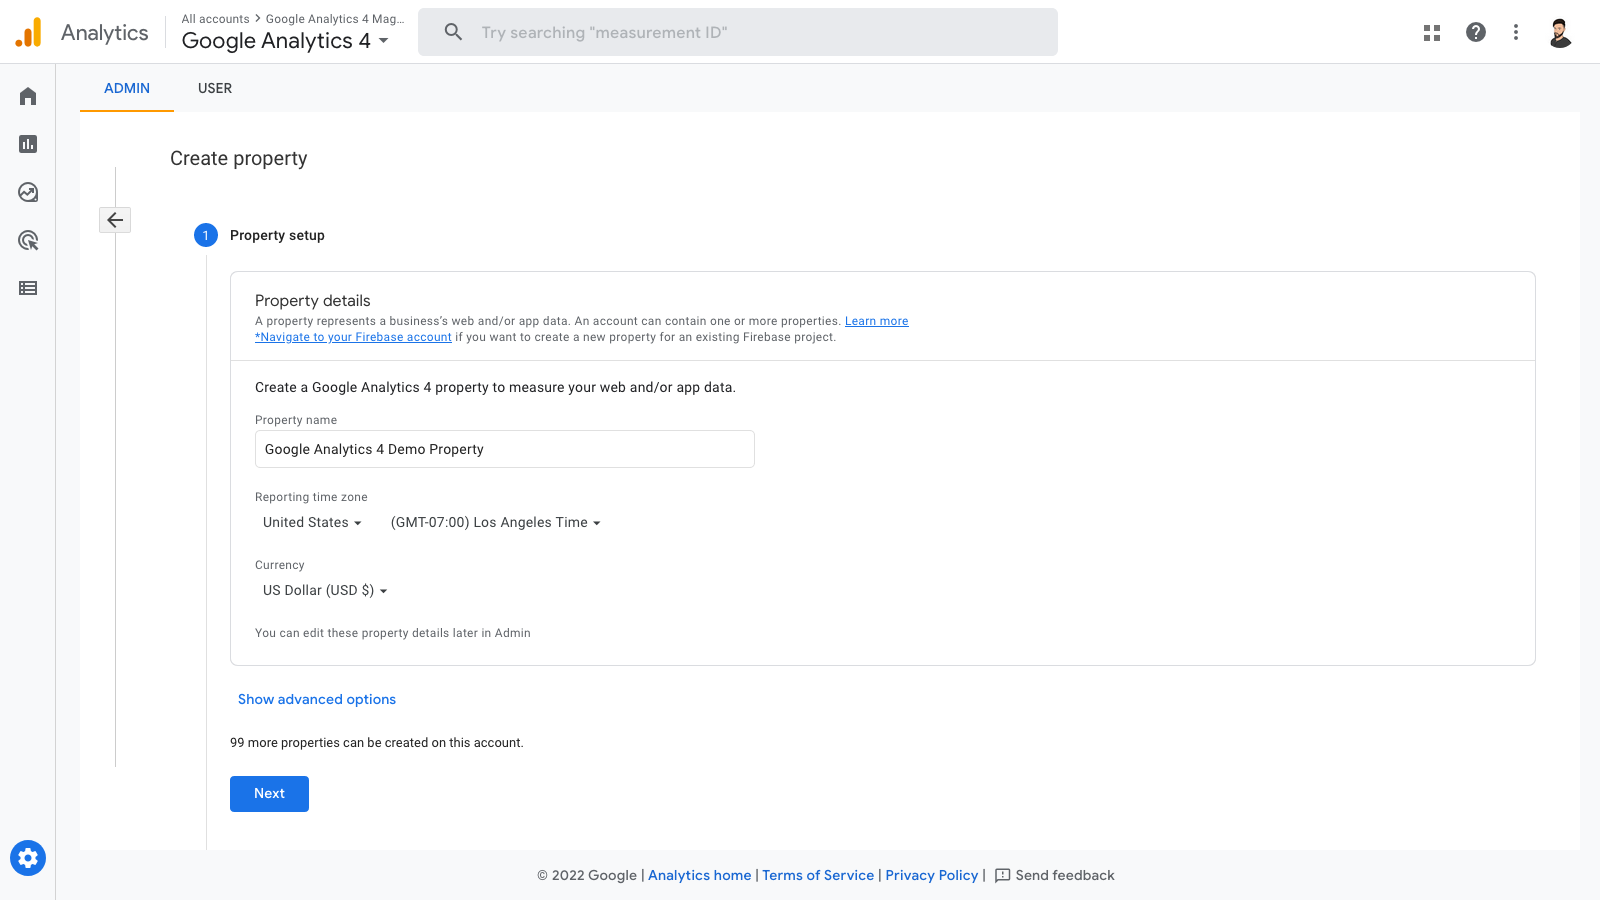
Task: Click the 99 more properties notice text
Action: point(377,743)
